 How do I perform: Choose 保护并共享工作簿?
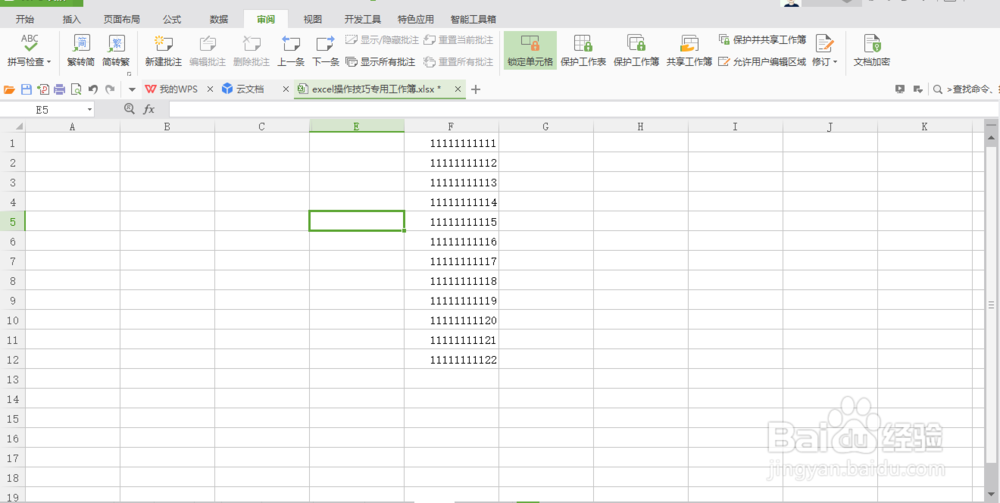coord(762,40)
